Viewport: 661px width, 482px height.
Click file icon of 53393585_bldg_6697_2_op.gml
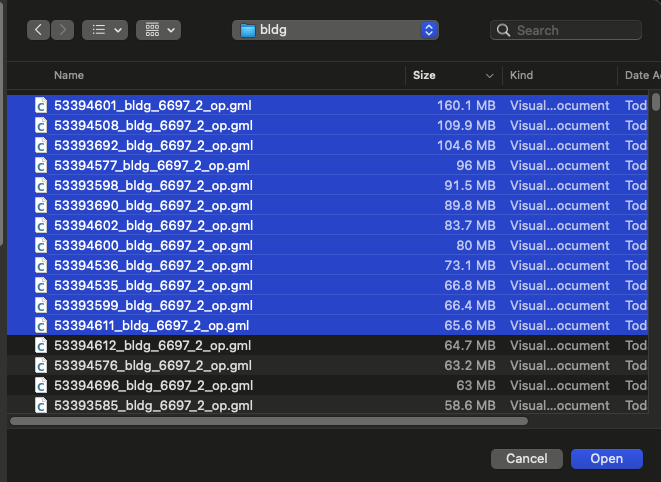(x=41, y=405)
